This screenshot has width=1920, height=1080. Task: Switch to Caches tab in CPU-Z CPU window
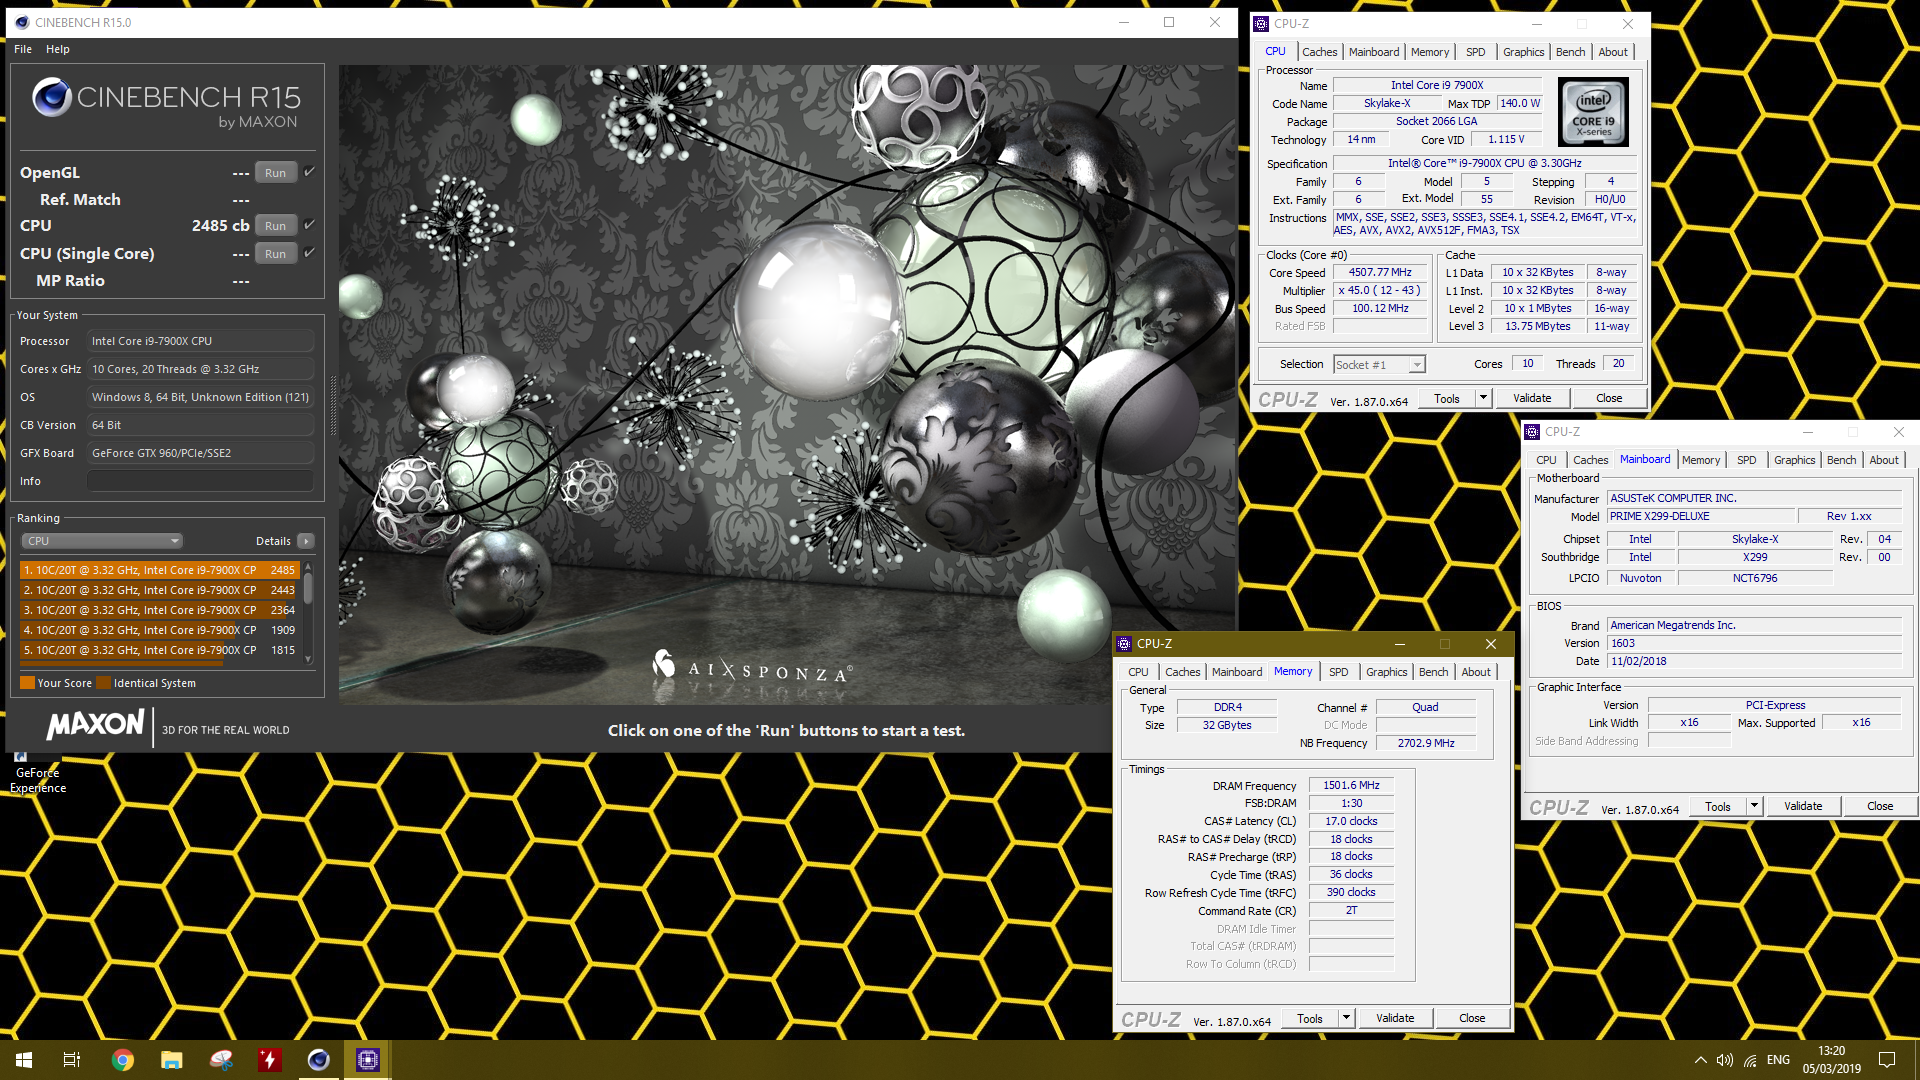1319,52
